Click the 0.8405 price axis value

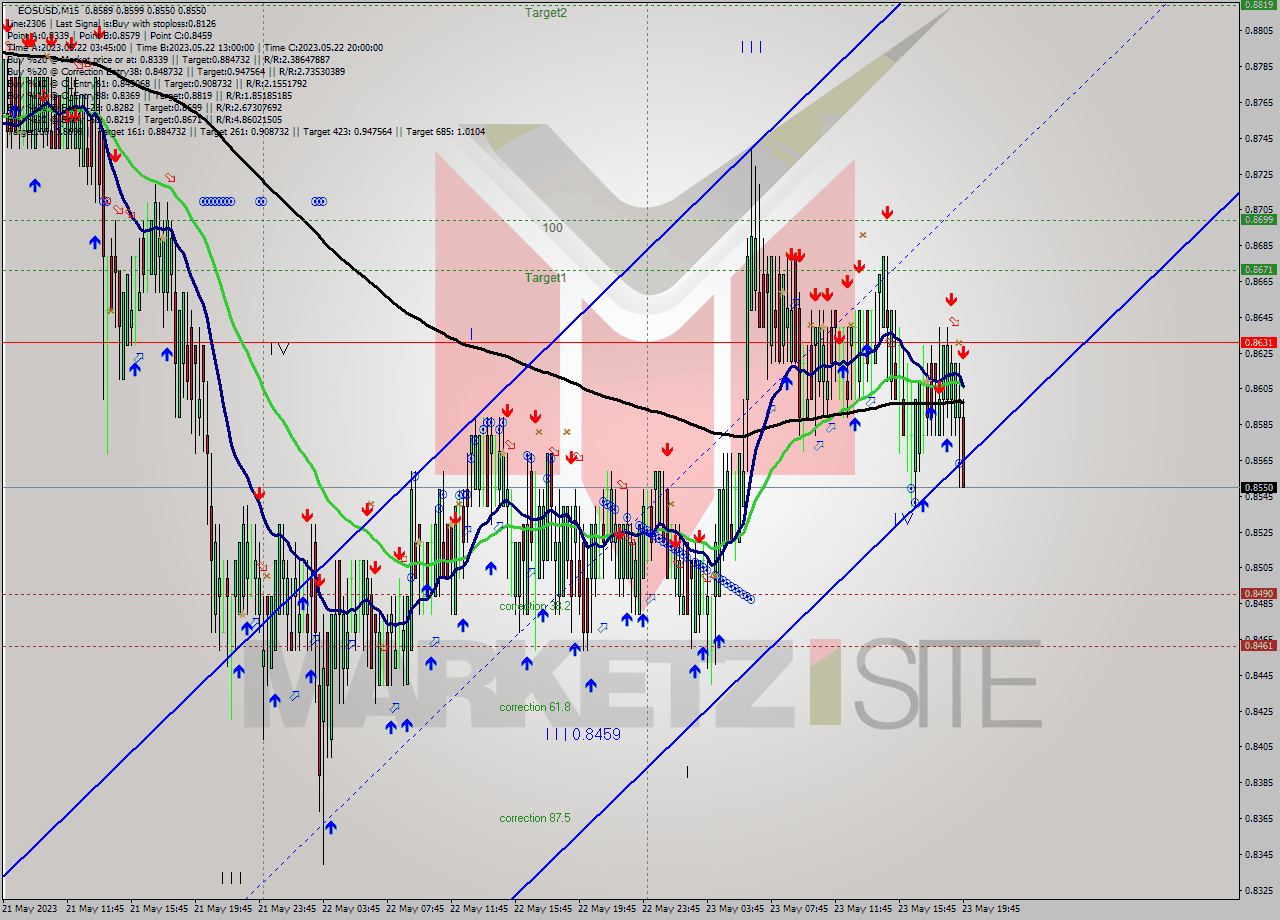(1258, 746)
